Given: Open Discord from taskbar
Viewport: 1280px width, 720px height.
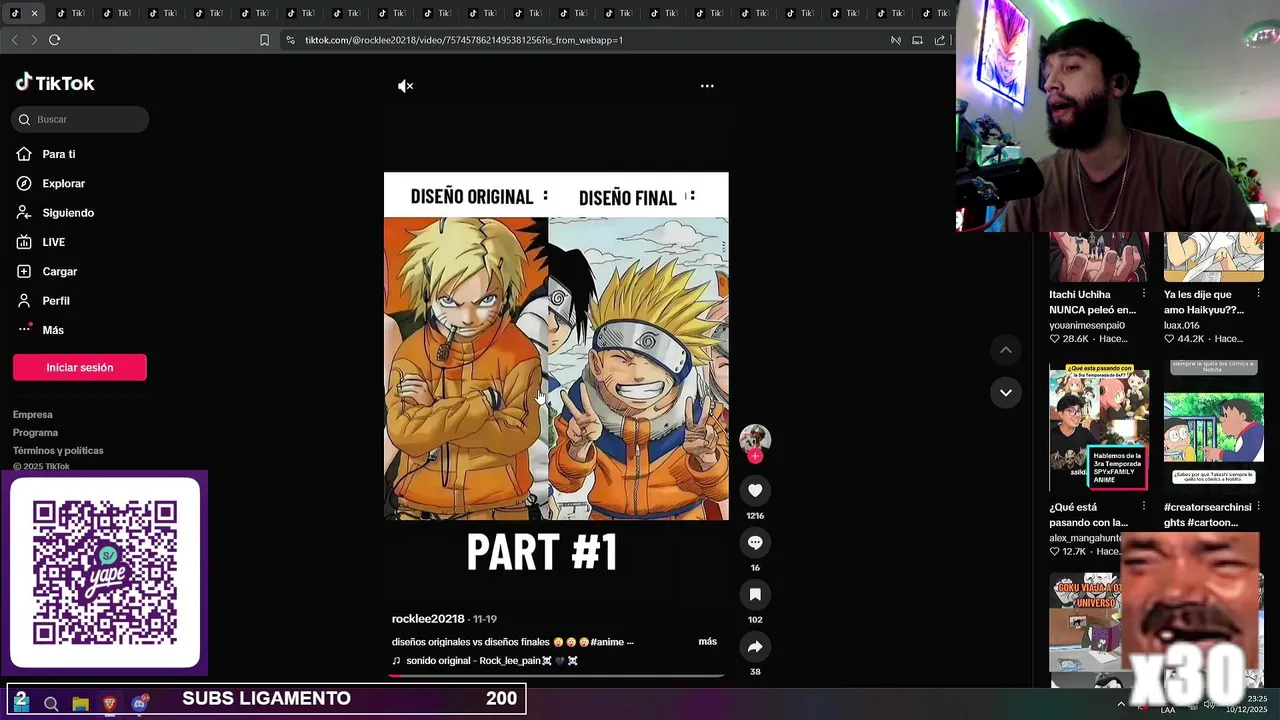Looking at the screenshot, I should pyautogui.click(x=139, y=703).
